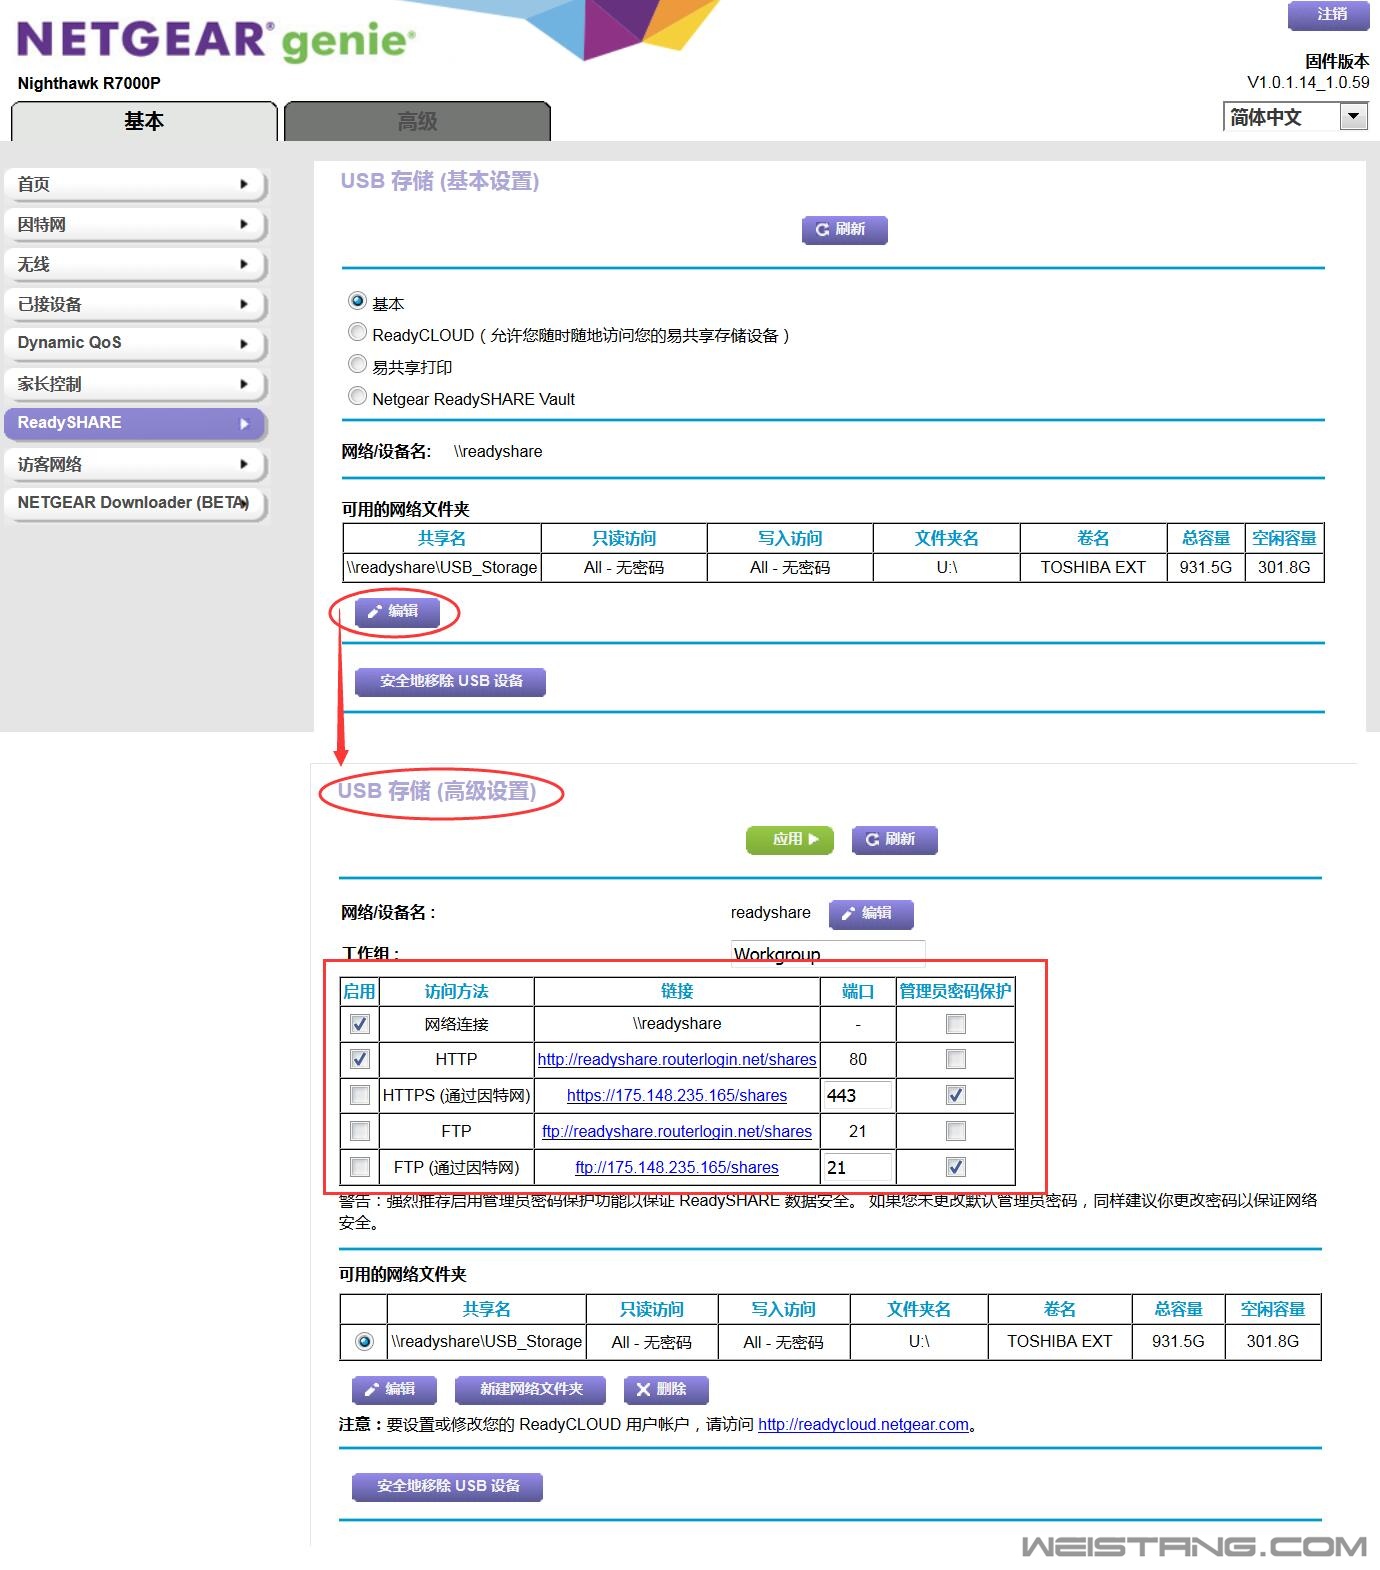Select the 易共享打印 radio option
Image resolution: width=1380 pixels, height=1570 pixels.
pos(357,364)
